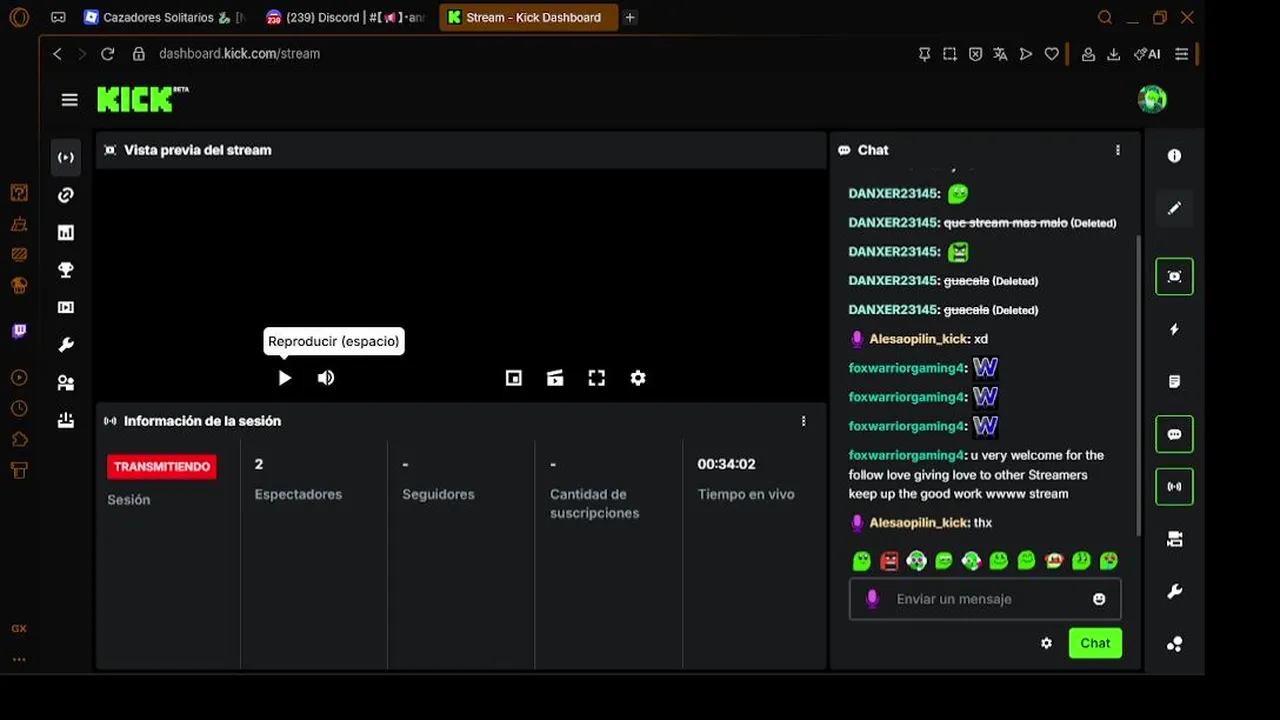Switch to the Discord browser tab
Screen dimensions: 1280x720
346,17
